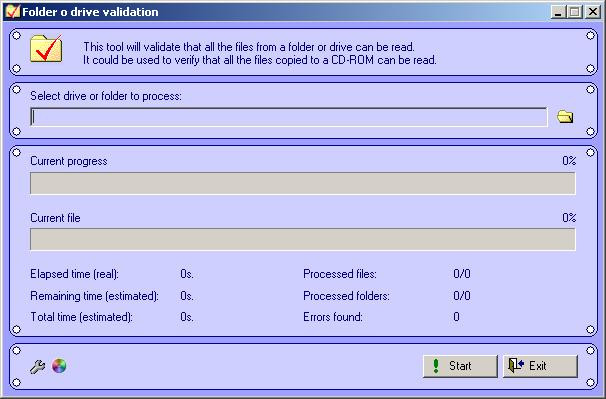The width and height of the screenshot is (606, 399).
Task: Click the Current progress 0% value
Action: [569, 161]
